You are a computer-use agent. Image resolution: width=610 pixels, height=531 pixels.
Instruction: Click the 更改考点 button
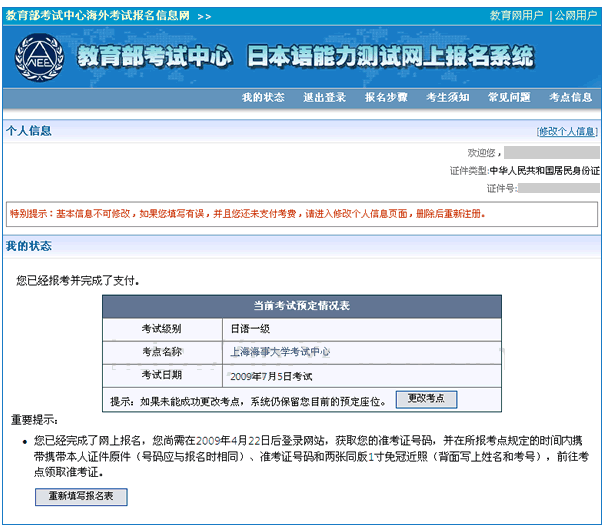point(426,399)
